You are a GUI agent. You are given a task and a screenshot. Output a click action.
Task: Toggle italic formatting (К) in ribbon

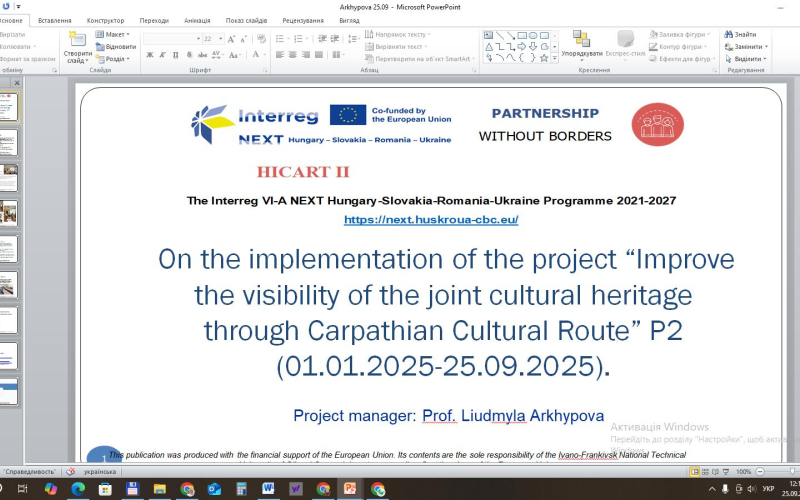162,55
